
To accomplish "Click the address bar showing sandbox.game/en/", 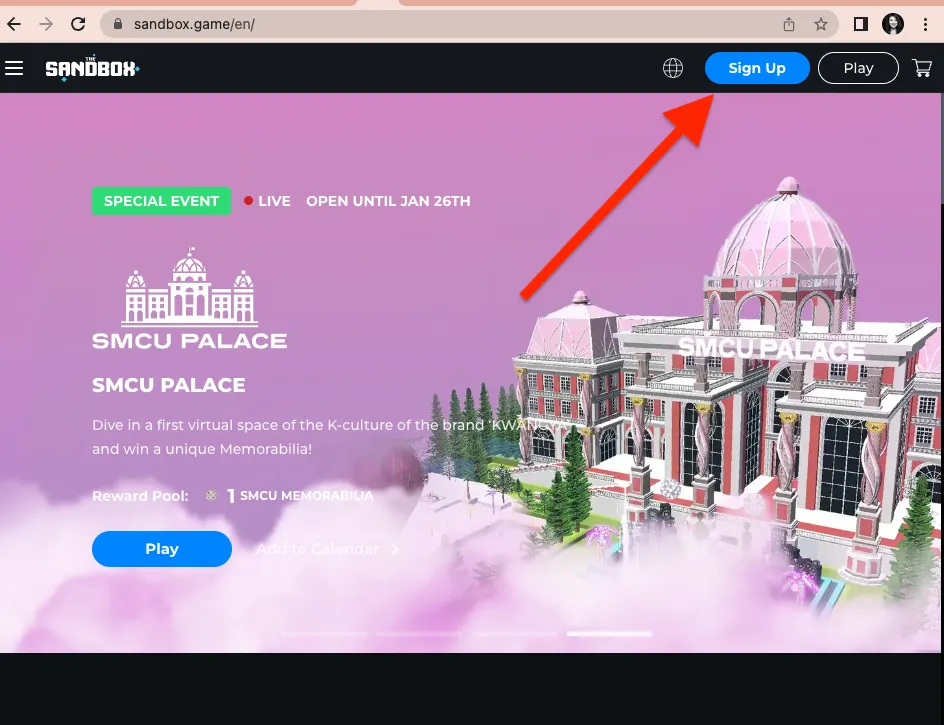I will (x=400, y=24).
